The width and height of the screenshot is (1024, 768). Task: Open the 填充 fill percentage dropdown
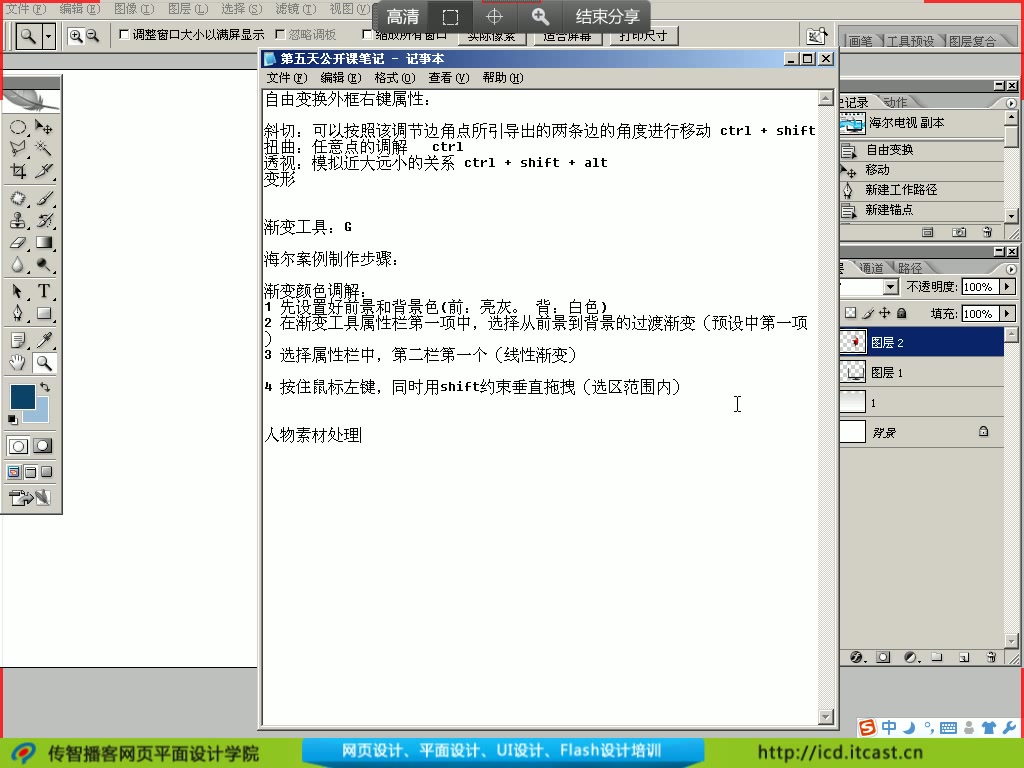pos(1007,314)
